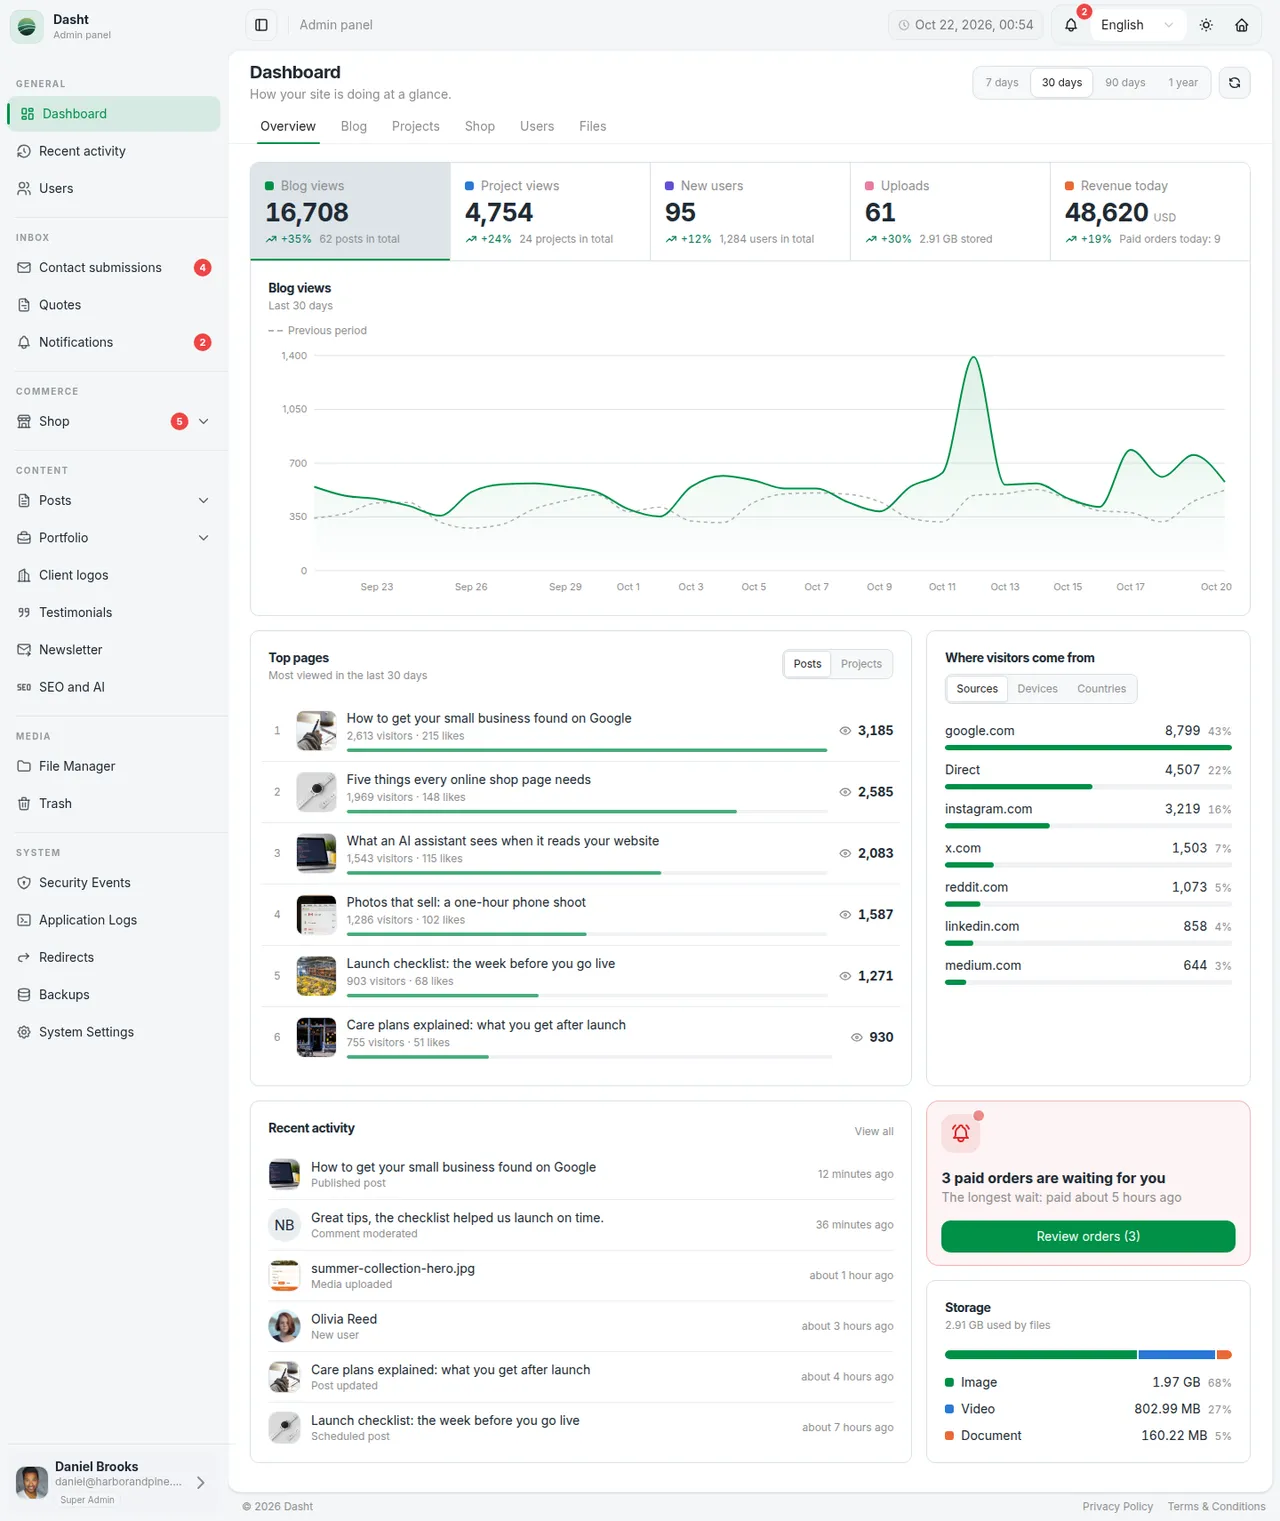Click View all recent activity
The image size is (1280, 1521).
click(874, 1132)
